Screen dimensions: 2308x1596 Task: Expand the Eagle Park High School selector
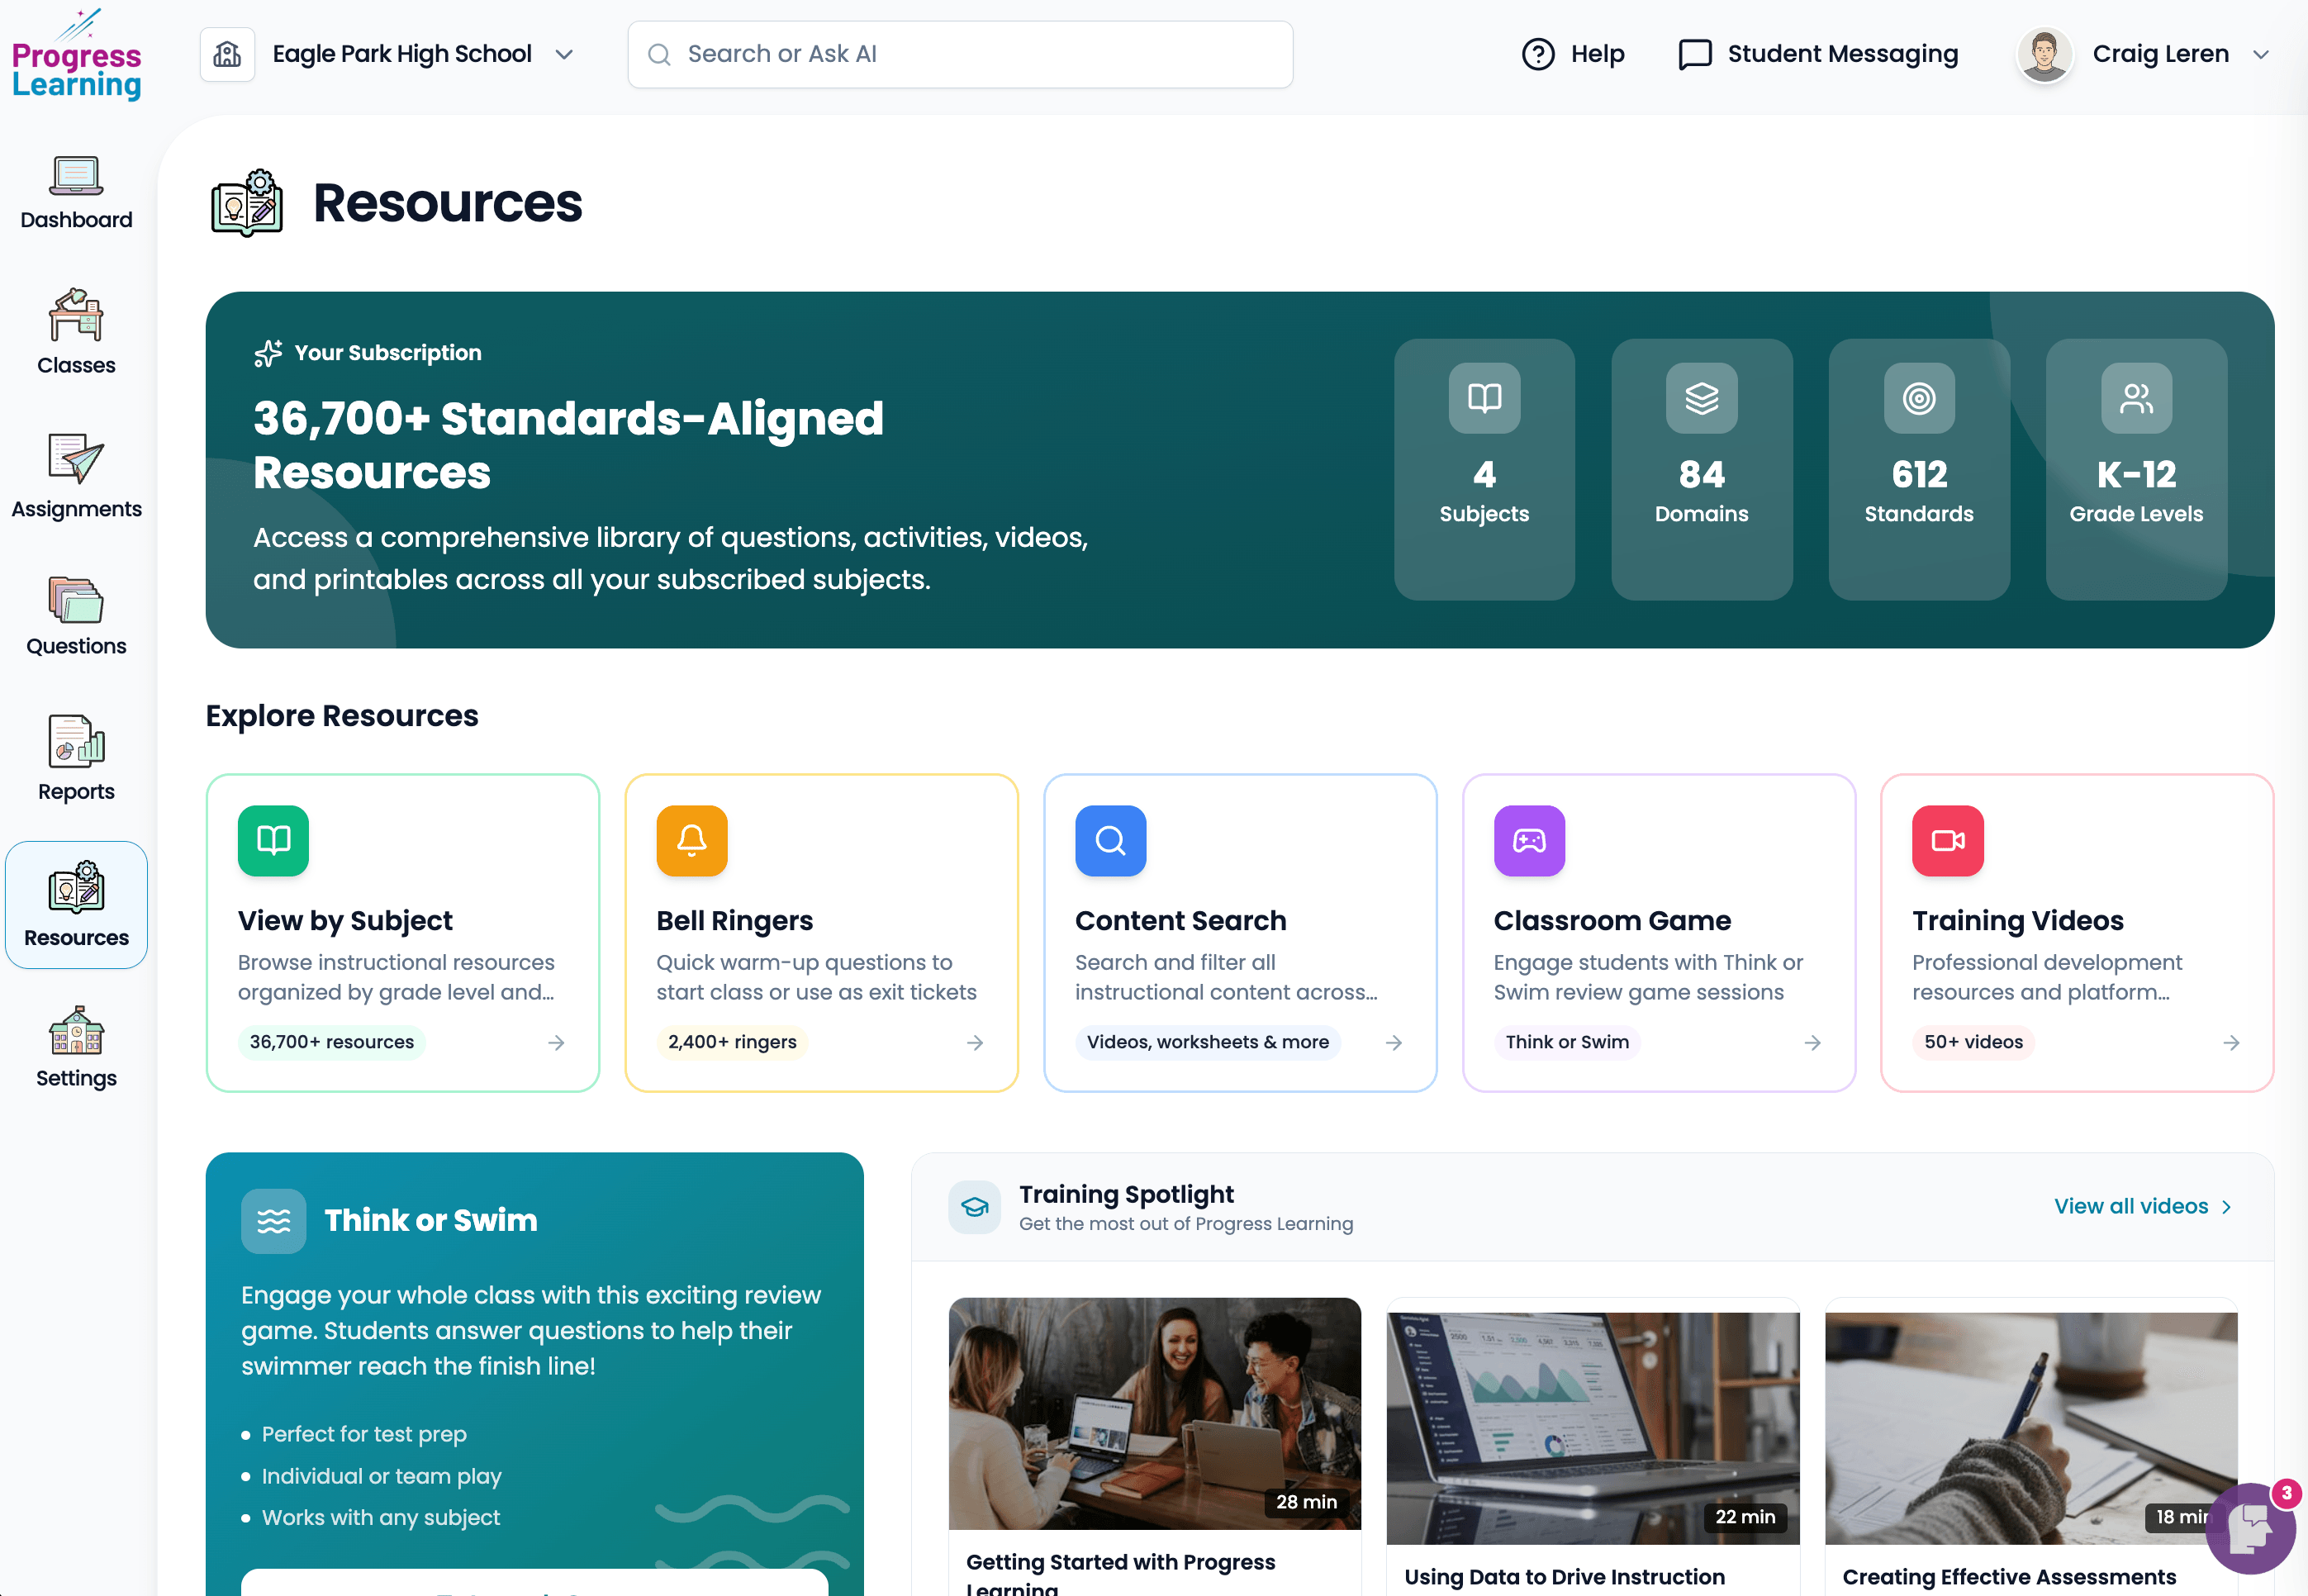coord(563,54)
